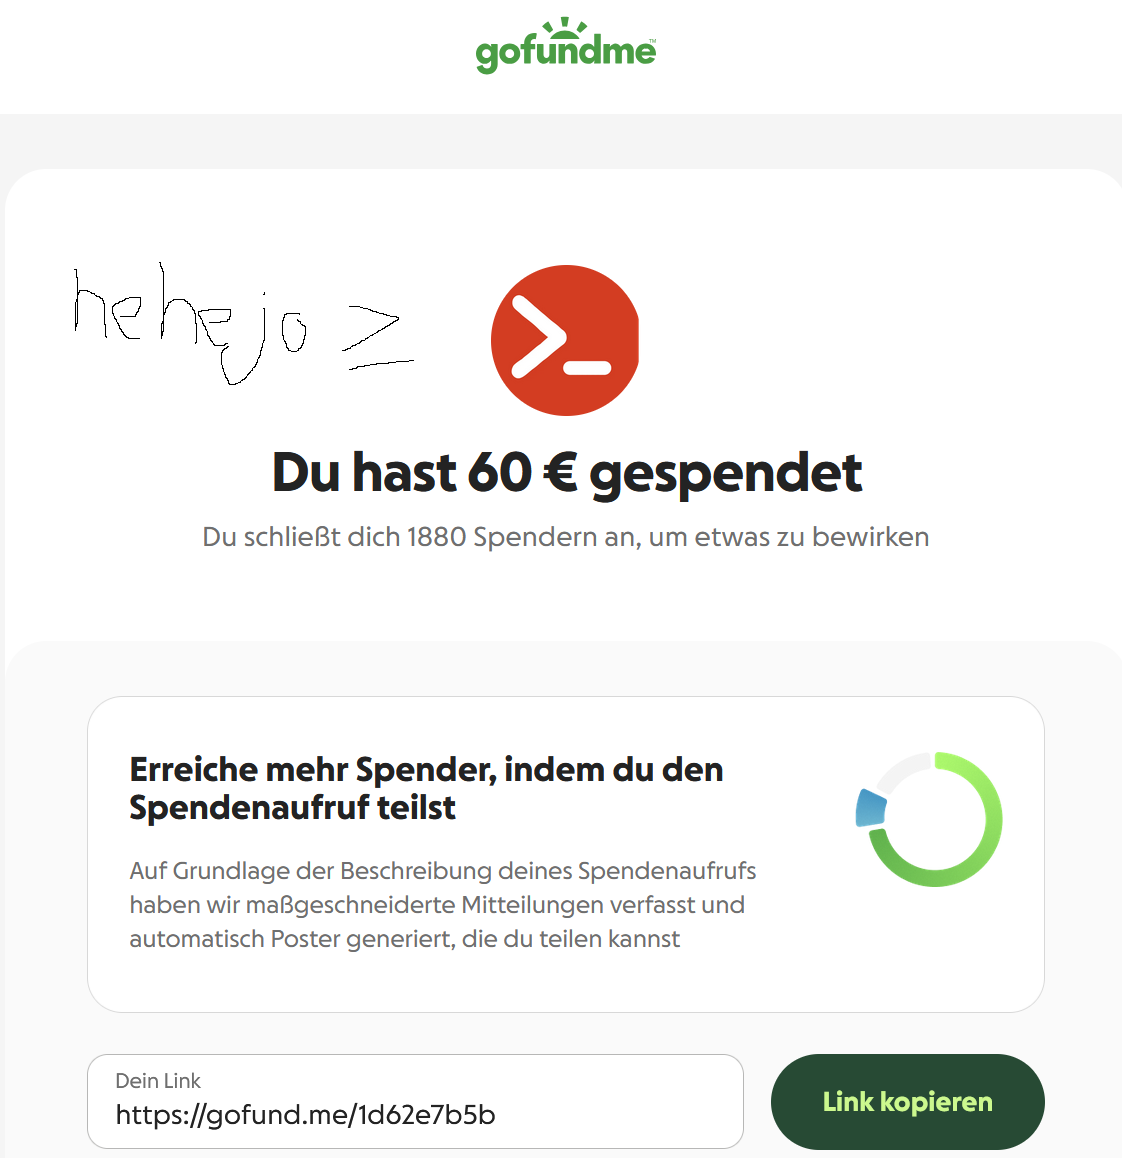Click the "Du schließt dich 1880 Spendern an" subtitle
The height and width of the screenshot is (1158, 1122).
[x=566, y=537]
